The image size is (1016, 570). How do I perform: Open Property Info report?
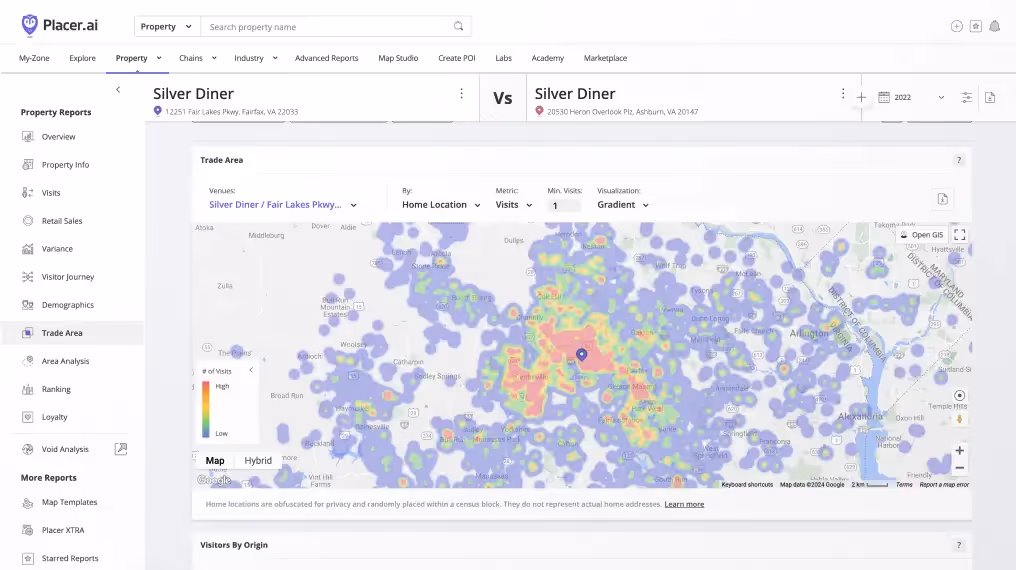(x=65, y=165)
